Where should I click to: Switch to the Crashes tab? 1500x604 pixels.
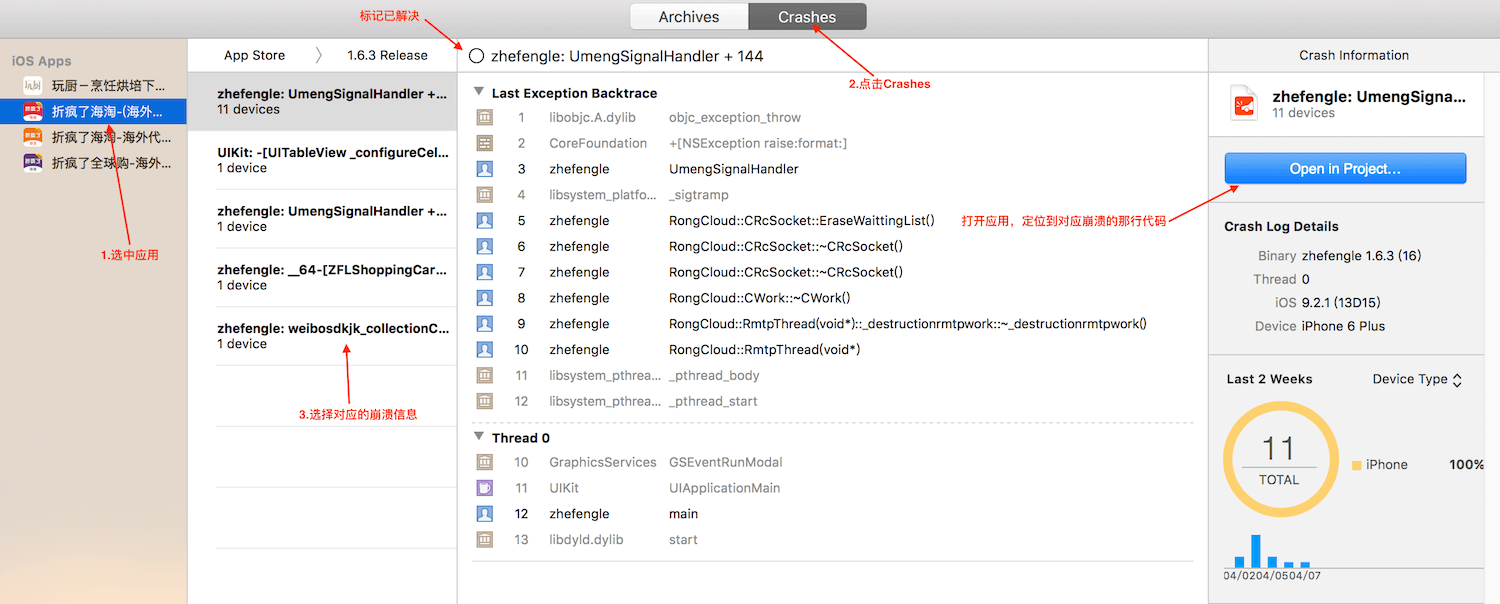pos(807,17)
